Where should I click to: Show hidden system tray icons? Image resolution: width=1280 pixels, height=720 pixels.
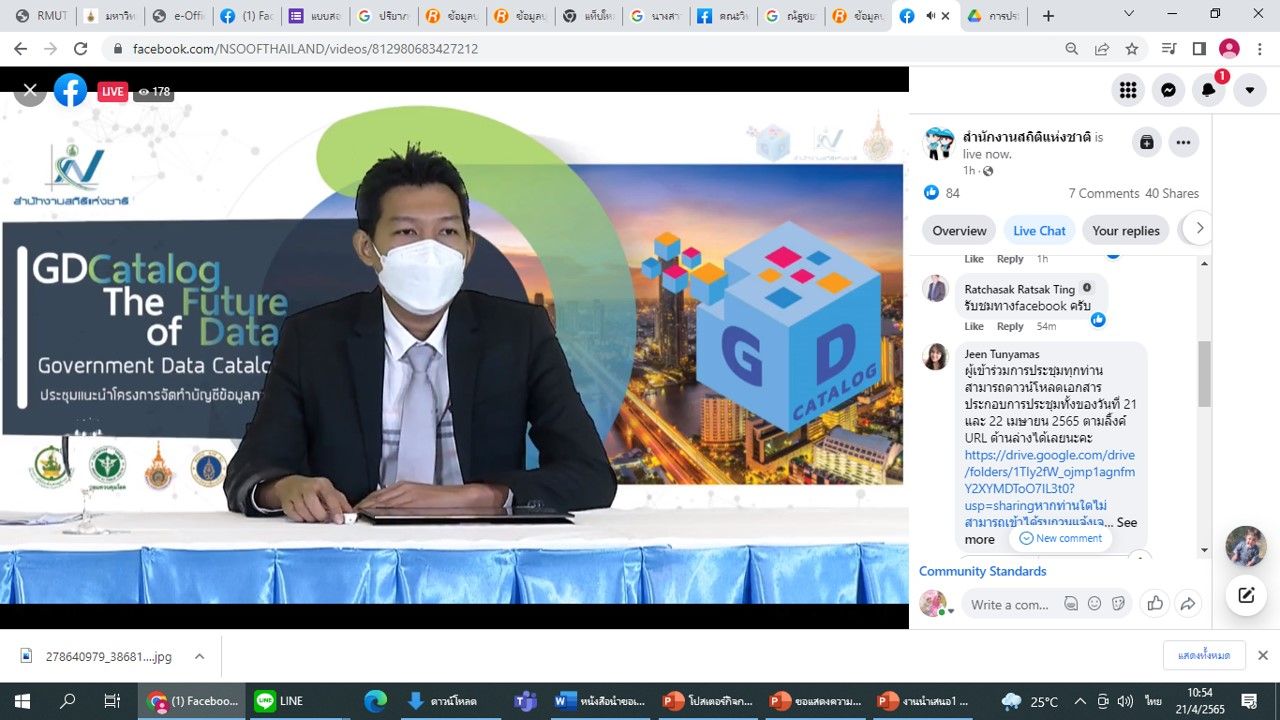pos(1080,701)
